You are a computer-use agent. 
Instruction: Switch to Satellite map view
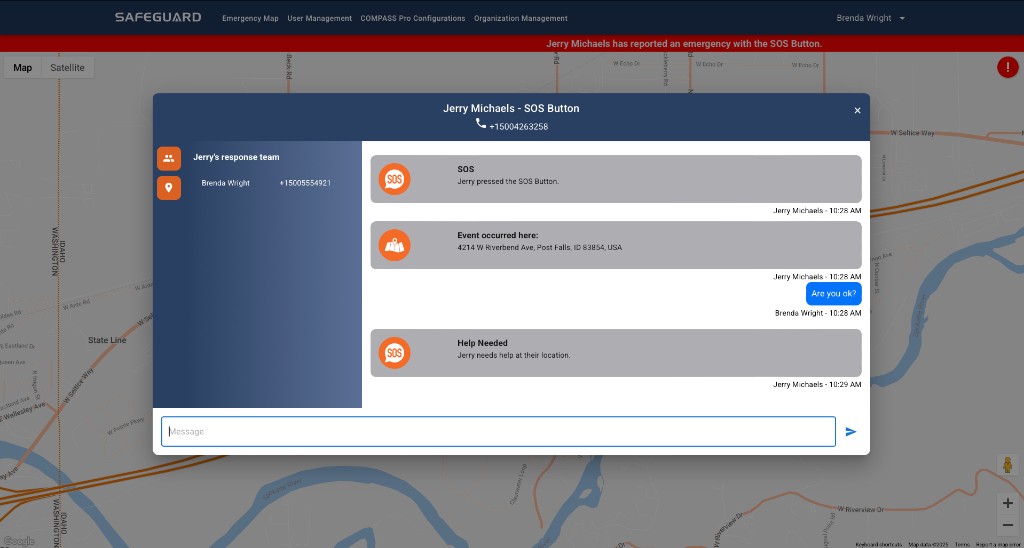[67, 68]
